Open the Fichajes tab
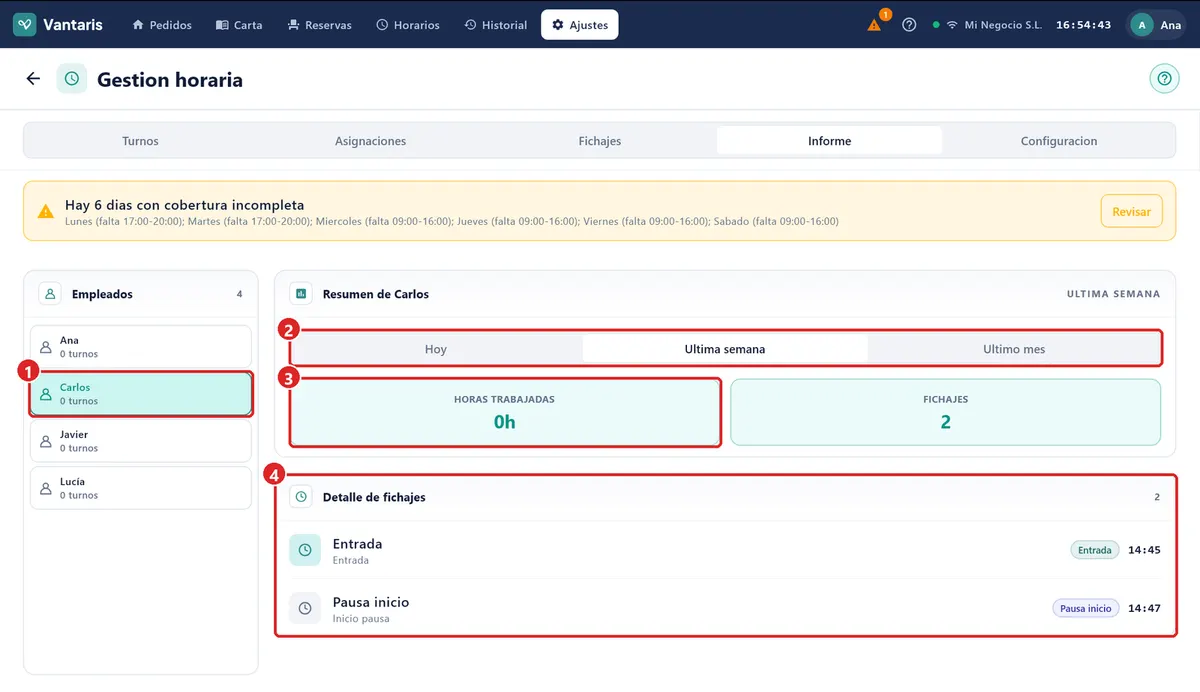Image resolution: width=1200 pixels, height=692 pixels. pyautogui.click(x=600, y=141)
